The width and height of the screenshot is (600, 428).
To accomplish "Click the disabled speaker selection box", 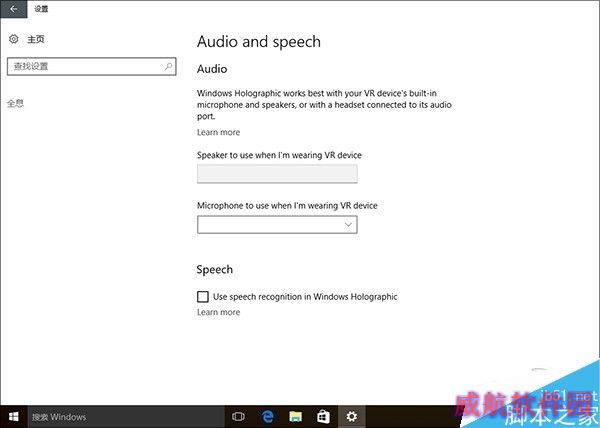I will [x=277, y=174].
